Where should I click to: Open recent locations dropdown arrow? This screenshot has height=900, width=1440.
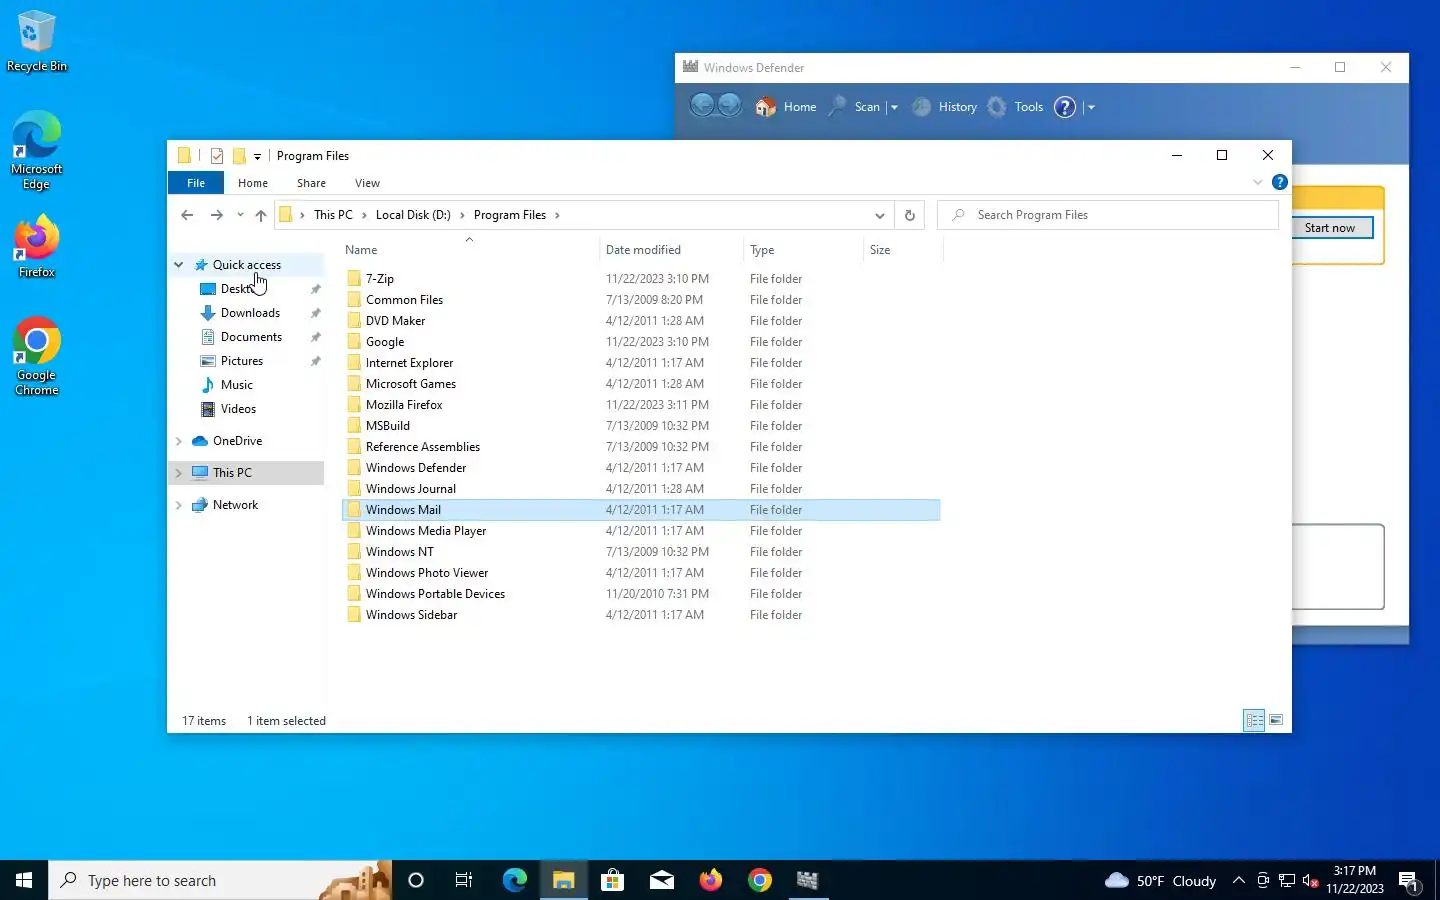tap(240, 215)
